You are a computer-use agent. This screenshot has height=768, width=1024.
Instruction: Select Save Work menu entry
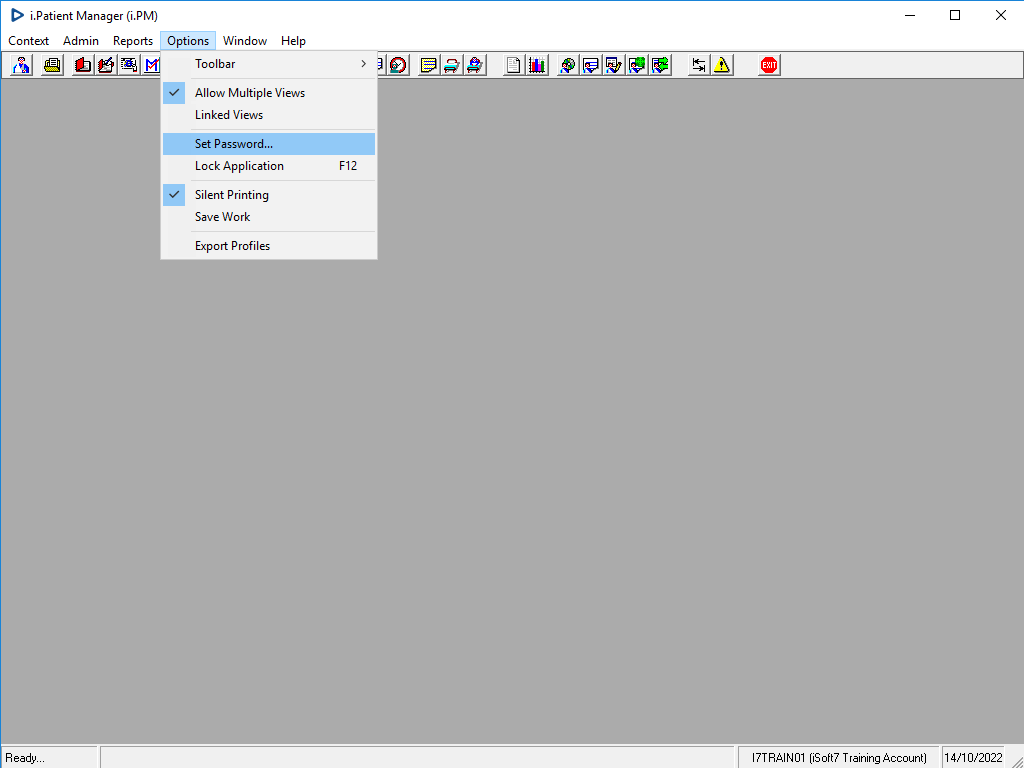click(268, 217)
